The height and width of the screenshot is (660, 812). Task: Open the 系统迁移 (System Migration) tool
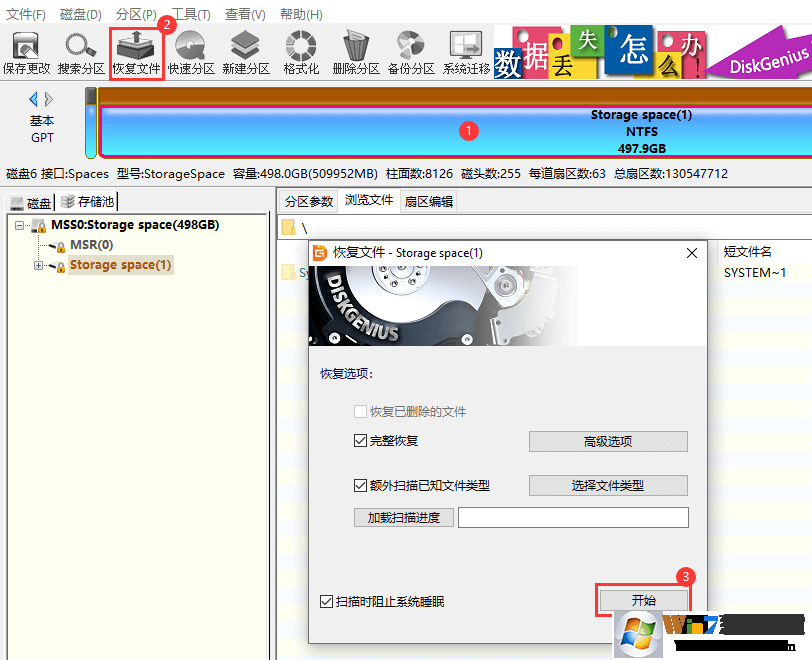(464, 51)
